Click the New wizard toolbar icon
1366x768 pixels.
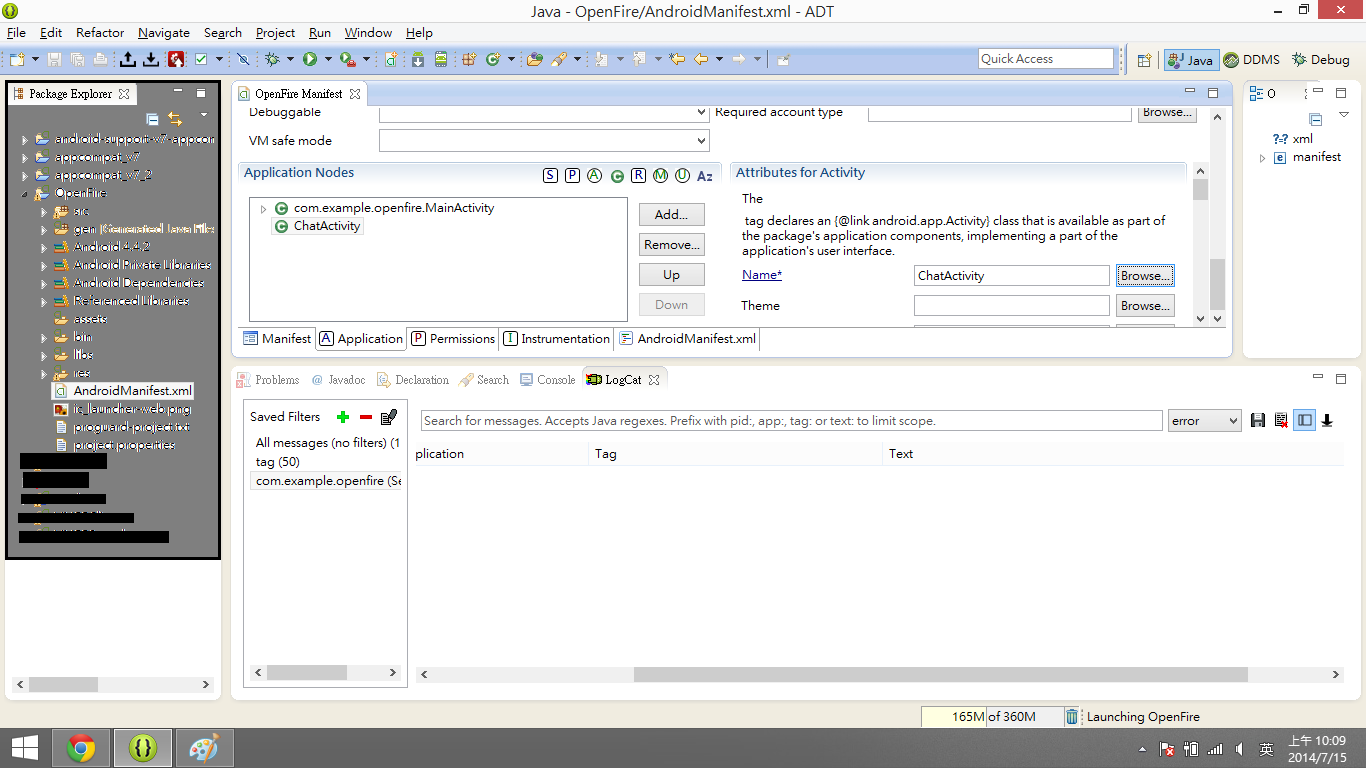[x=17, y=60]
